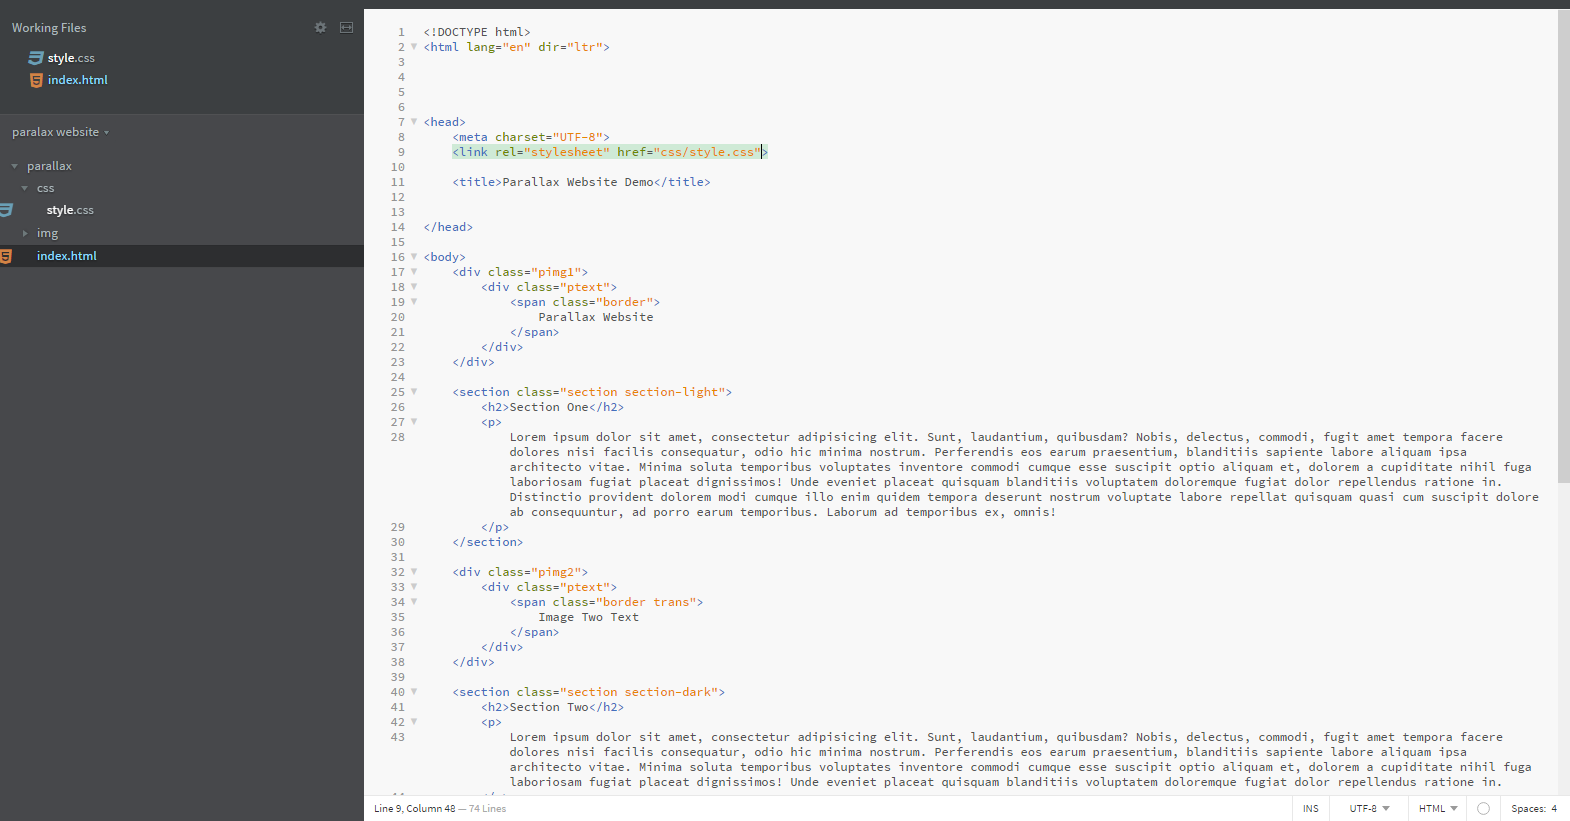The width and height of the screenshot is (1570, 821).
Task: Select style.css in Working Files
Action: [71, 58]
